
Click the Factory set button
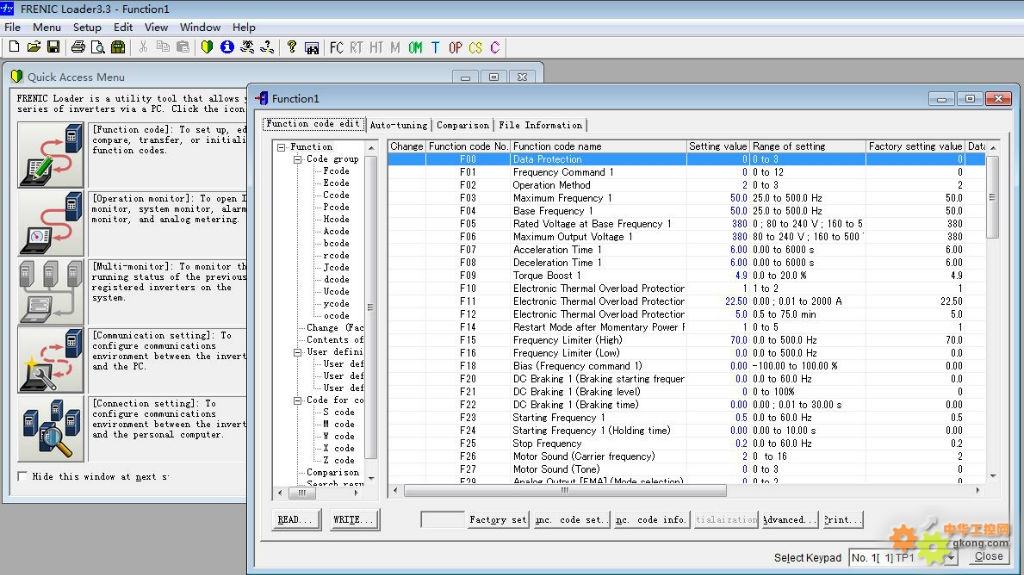[497, 519]
